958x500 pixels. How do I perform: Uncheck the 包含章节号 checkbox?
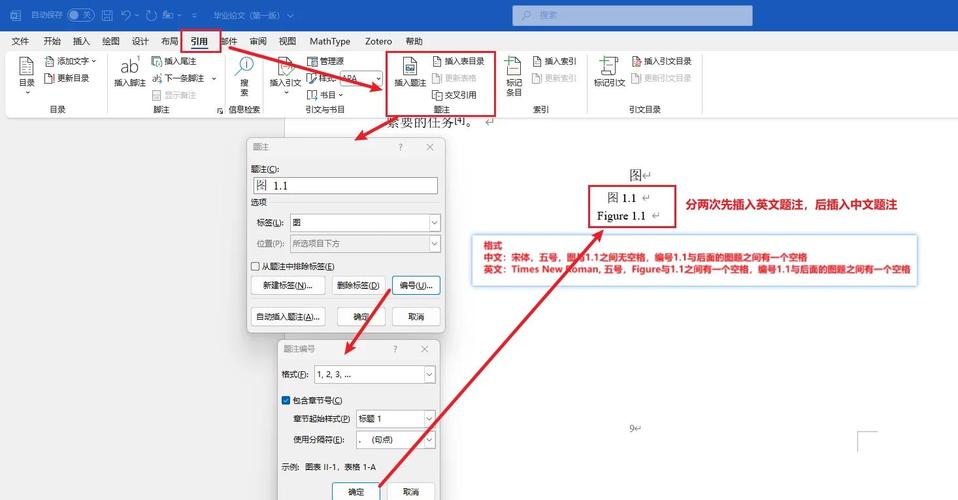point(285,400)
